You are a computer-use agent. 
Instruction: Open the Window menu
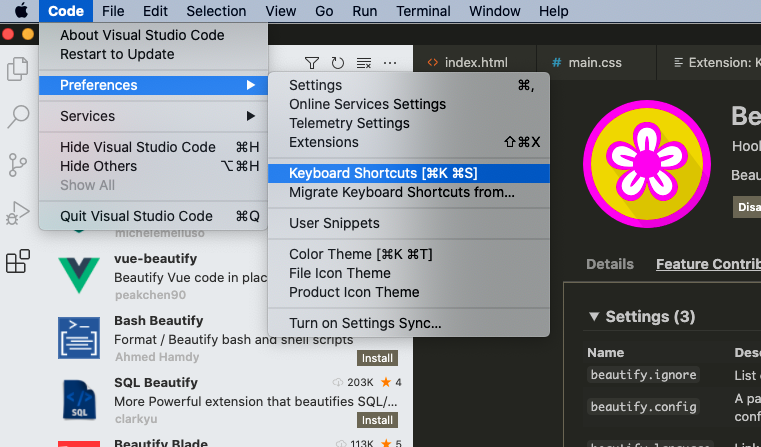(x=495, y=11)
